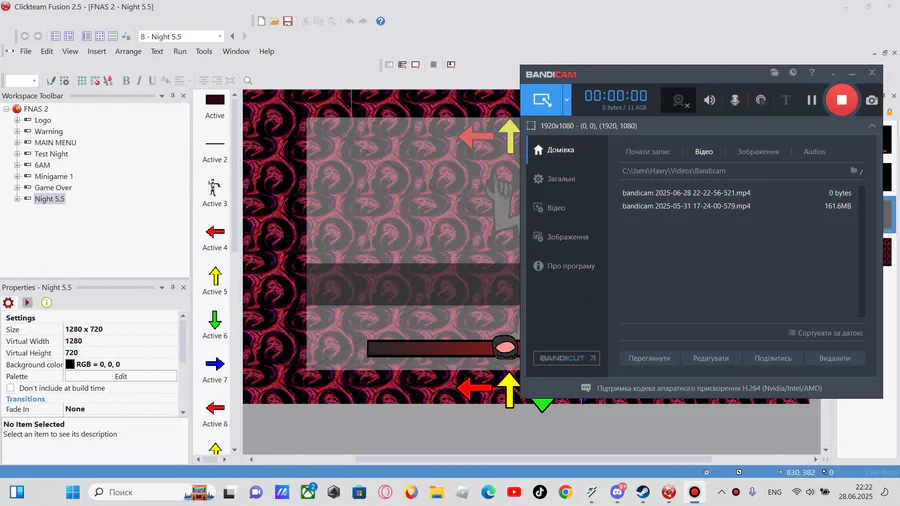Expand the Warning frame node

[x=17, y=131]
